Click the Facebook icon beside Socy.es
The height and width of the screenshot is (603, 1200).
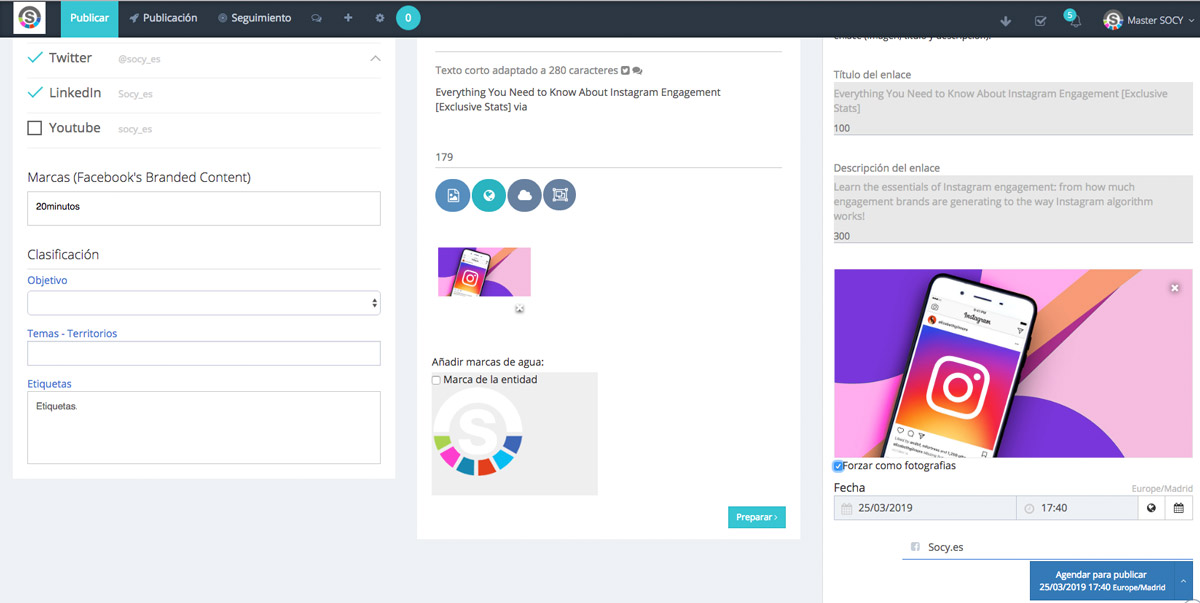click(915, 547)
